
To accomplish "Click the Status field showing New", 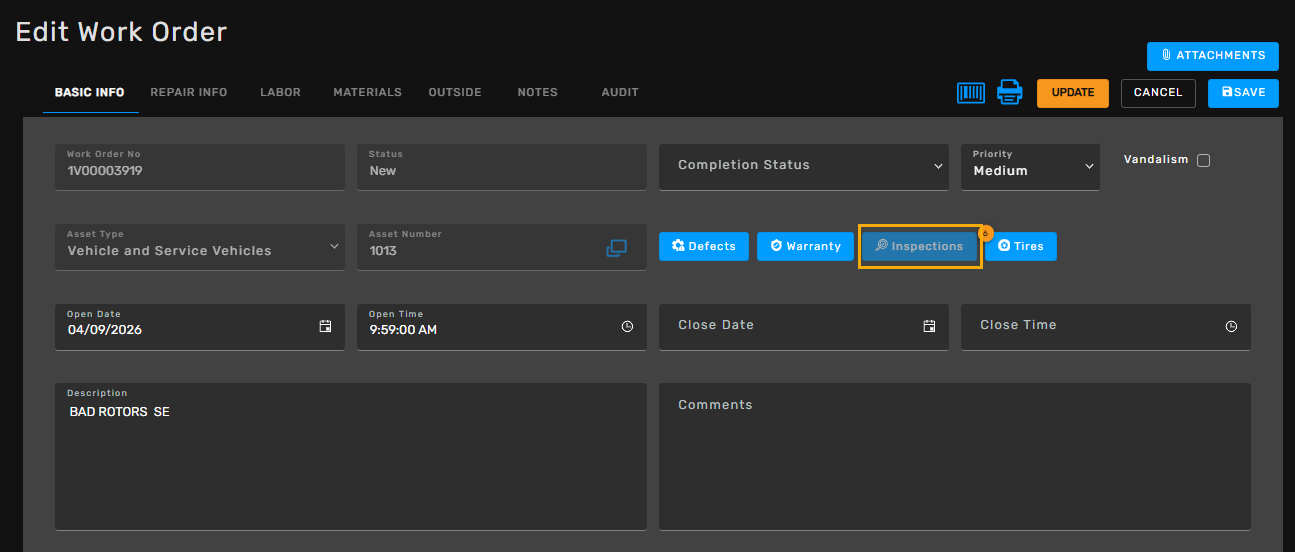I will click(x=502, y=167).
